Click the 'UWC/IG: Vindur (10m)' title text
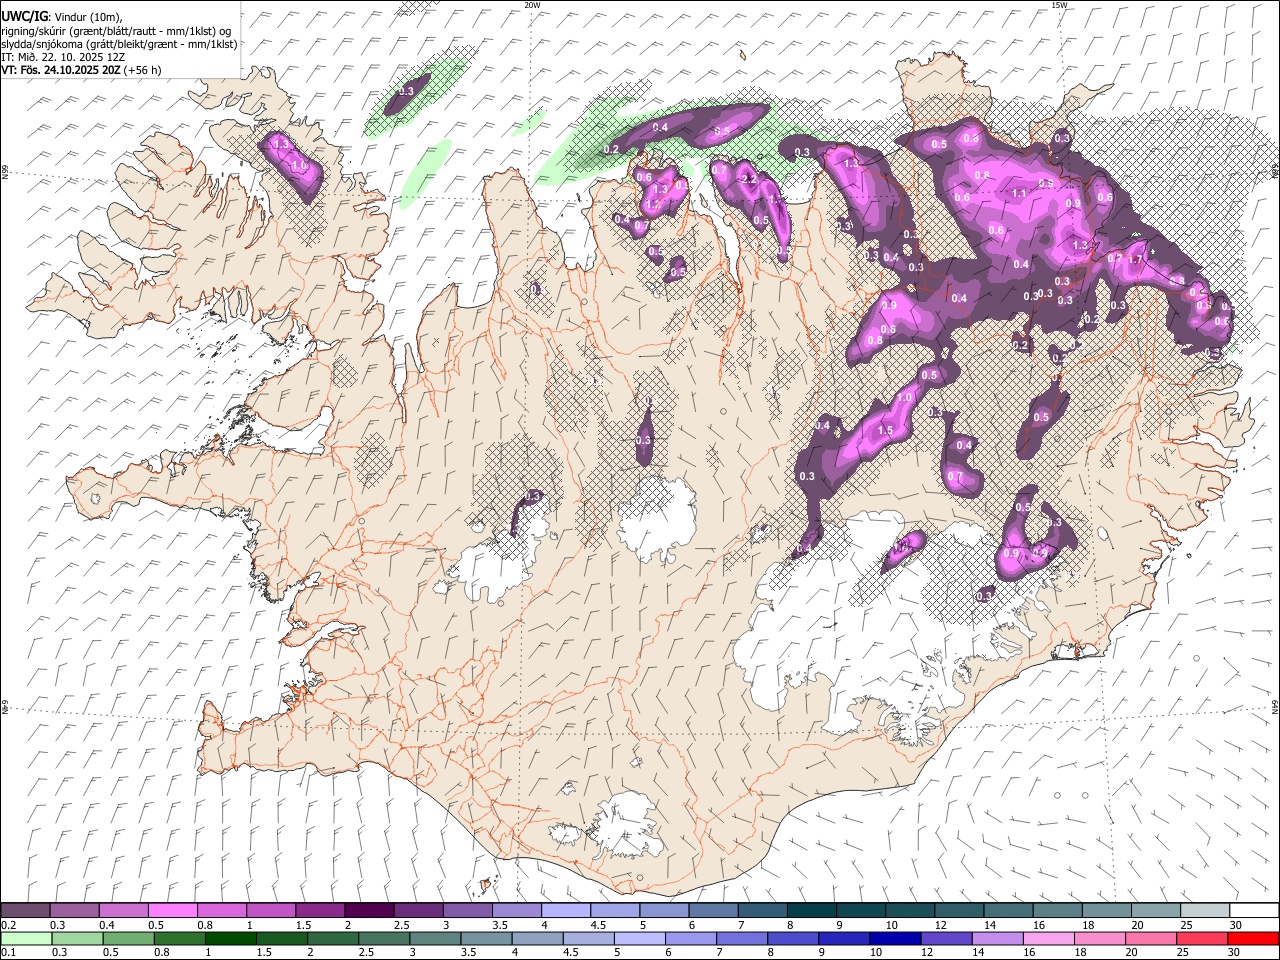Image resolution: width=1280 pixels, height=960 pixels. pyautogui.click(x=61, y=17)
